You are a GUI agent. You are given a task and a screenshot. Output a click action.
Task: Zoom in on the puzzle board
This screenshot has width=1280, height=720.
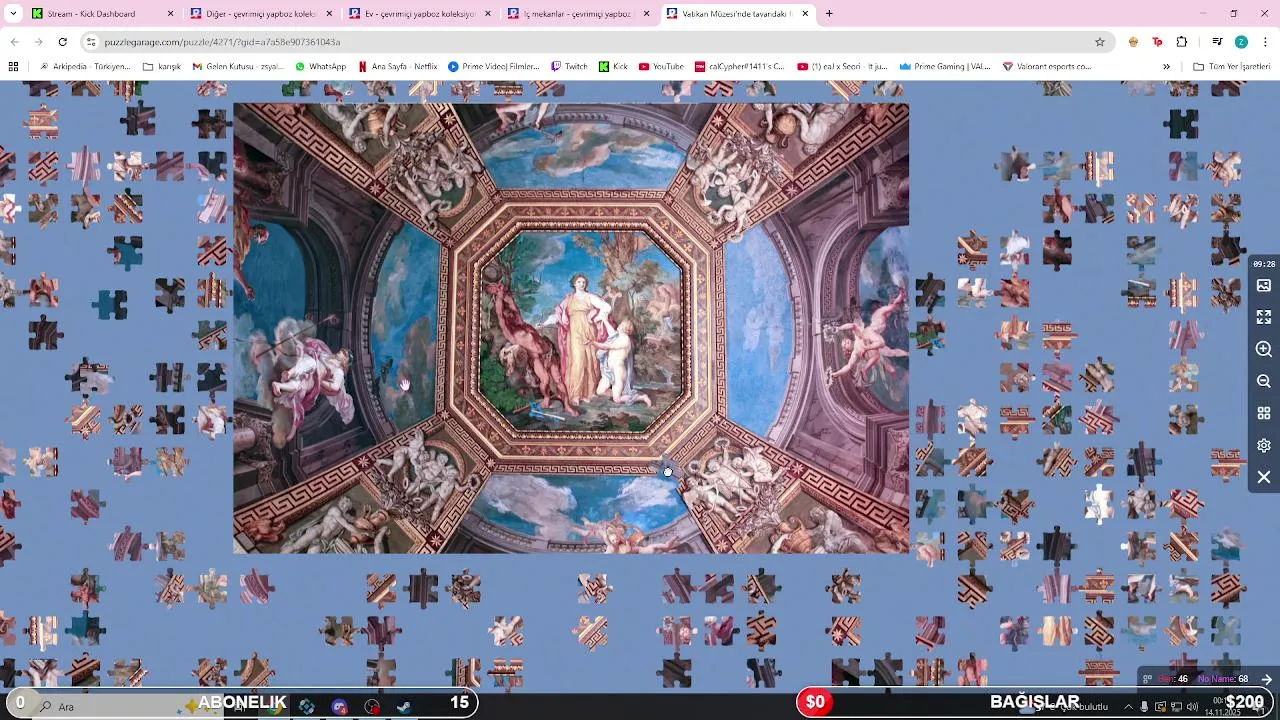click(1264, 349)
